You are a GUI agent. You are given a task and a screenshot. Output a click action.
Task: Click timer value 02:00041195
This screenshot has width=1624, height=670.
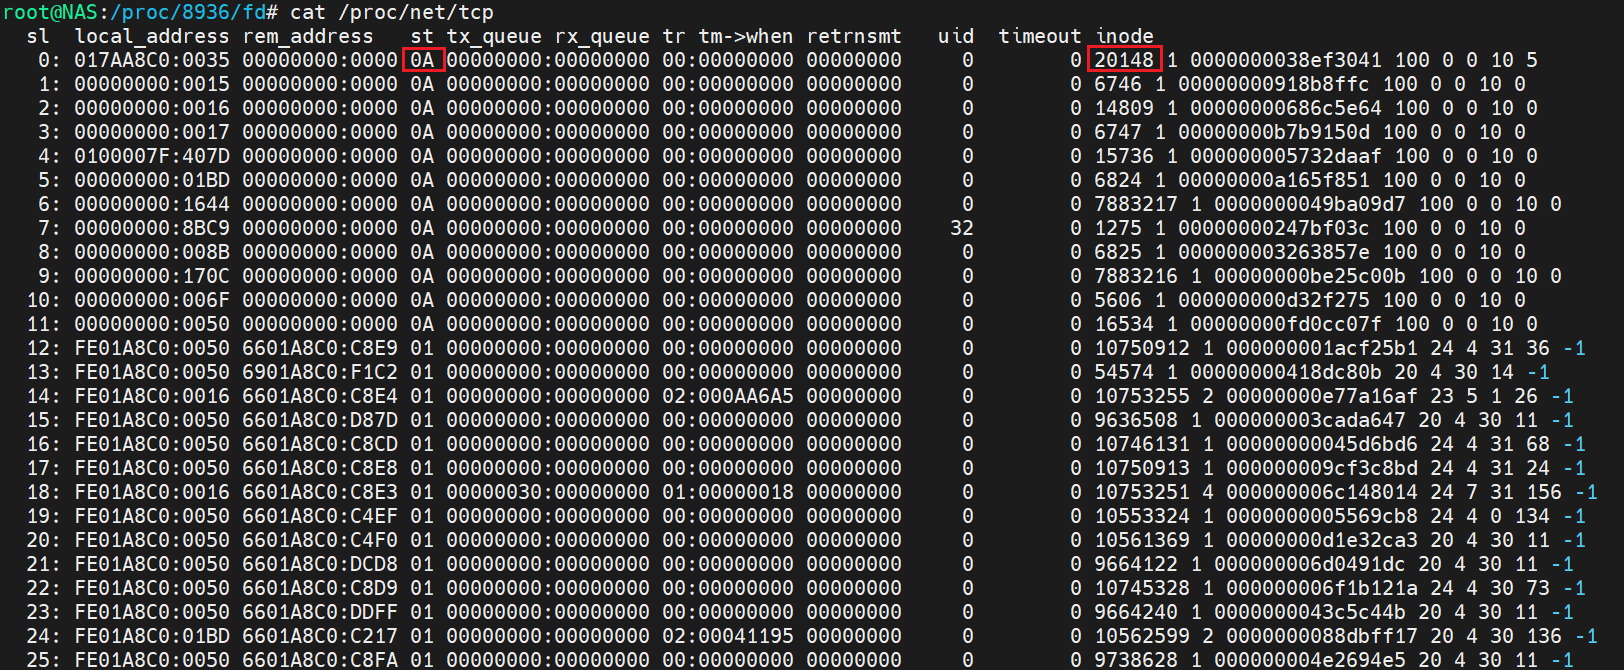pos(728,636)
